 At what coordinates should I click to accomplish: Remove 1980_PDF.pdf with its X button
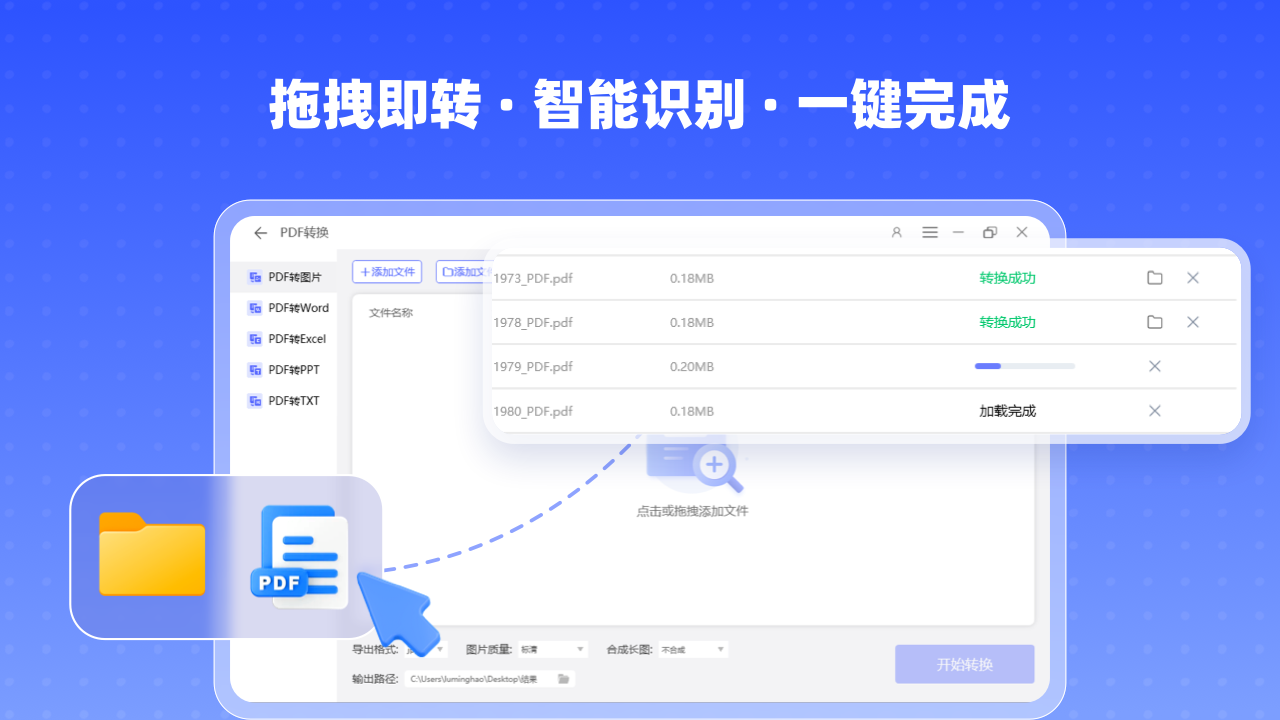tap(1154, 410)
